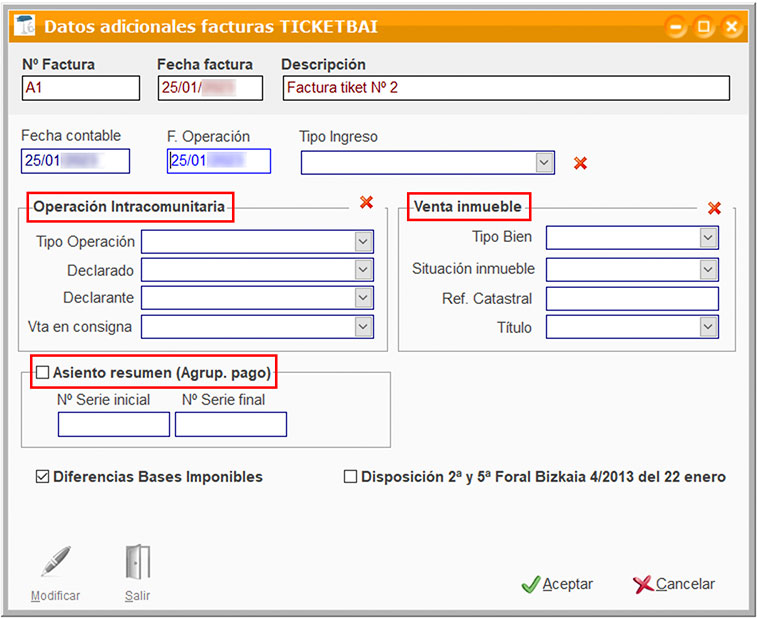Clear the Operación Intracomunitaria section with its red X

click(x=366, y=202)
